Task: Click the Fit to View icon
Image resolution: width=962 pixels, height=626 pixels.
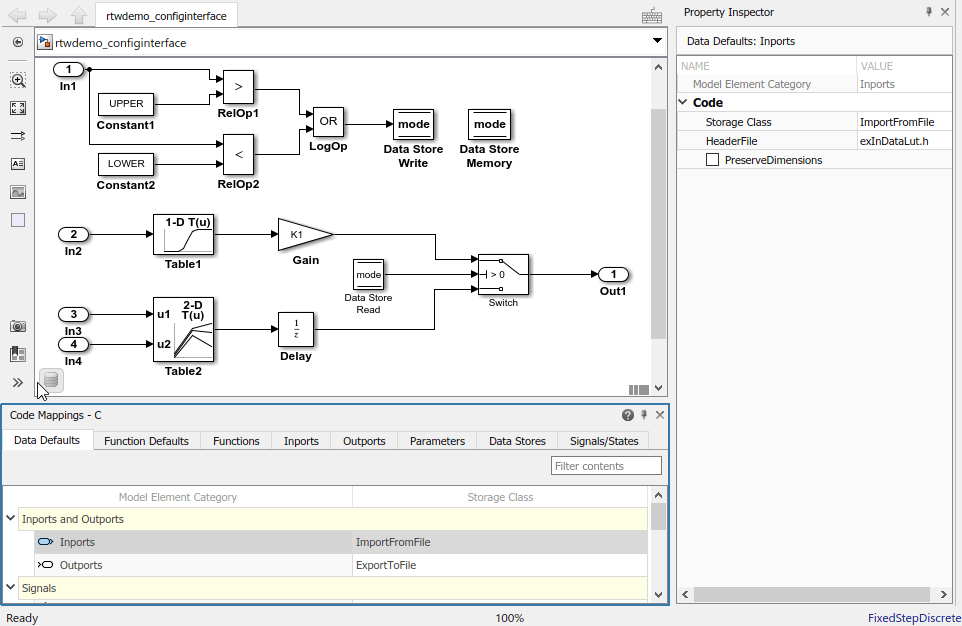Action: tap(17, 109)
